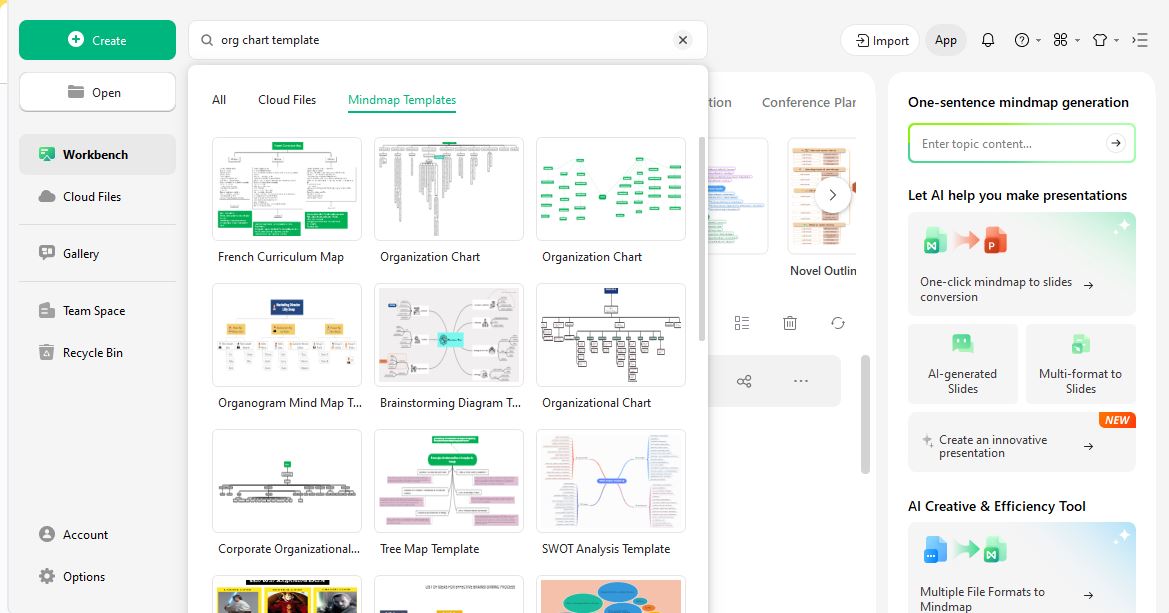Open Team Space in sidebar
Viewport: 1169px width, 613px height.
pyautogui.click(x=97, y=311)
